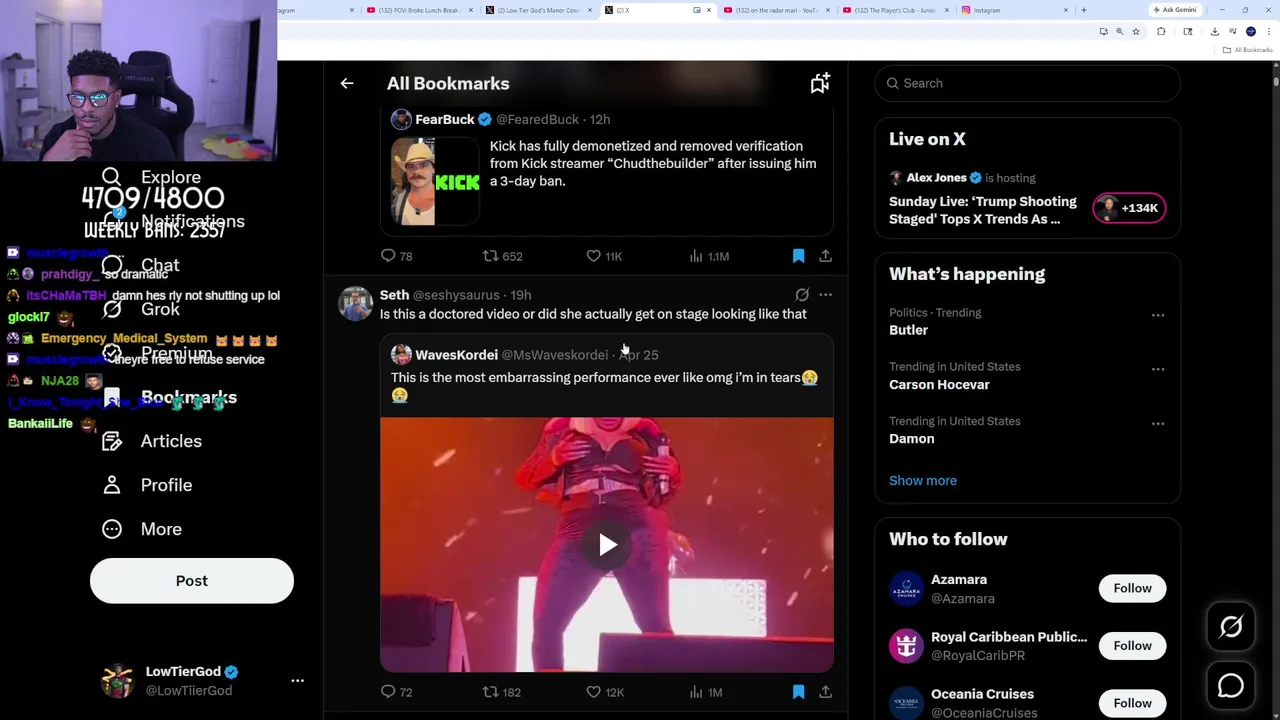Open a new browser tab
Viewport: 1280px width, 720px height.
(1084, 10)
